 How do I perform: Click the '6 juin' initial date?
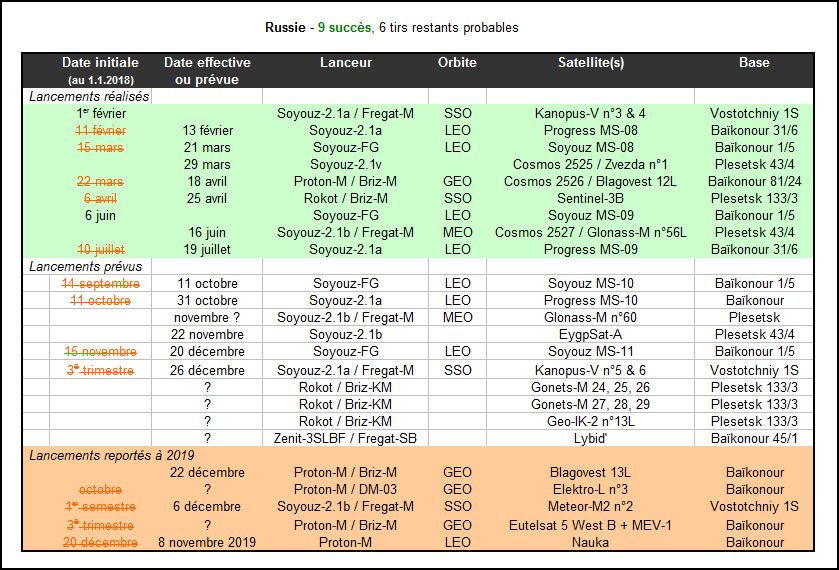100,216
